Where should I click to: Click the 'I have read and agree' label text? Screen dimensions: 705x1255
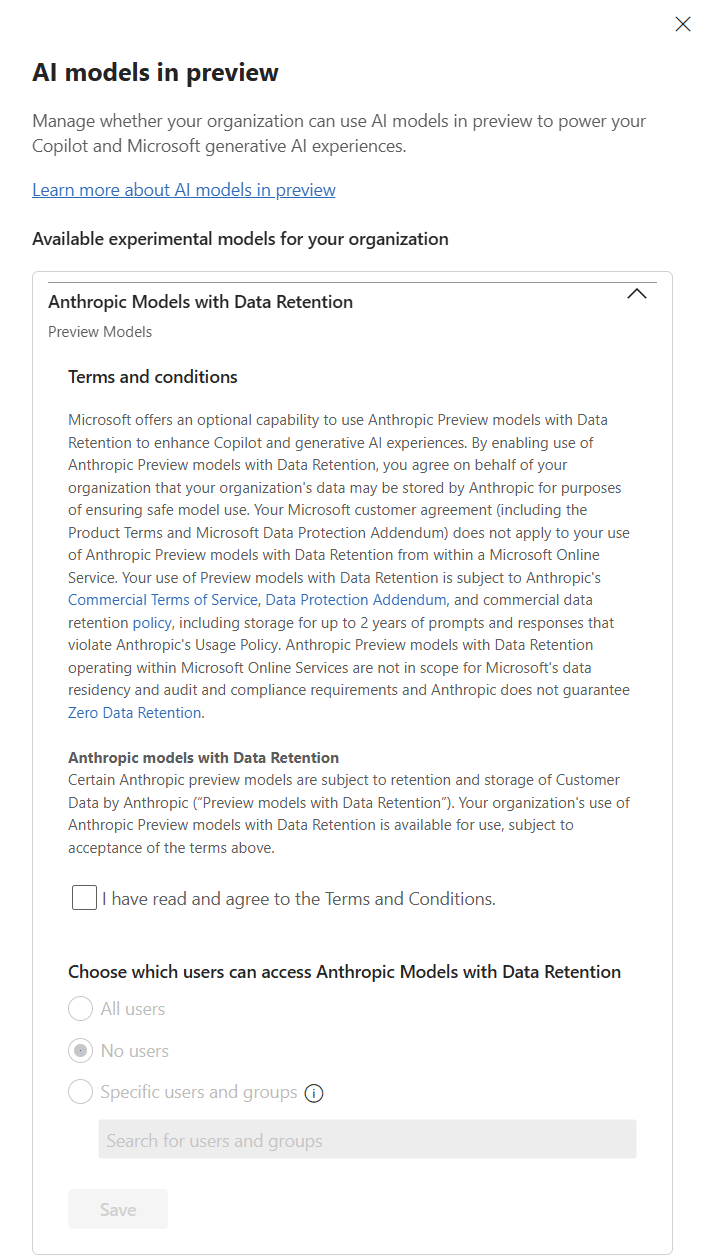299,899
